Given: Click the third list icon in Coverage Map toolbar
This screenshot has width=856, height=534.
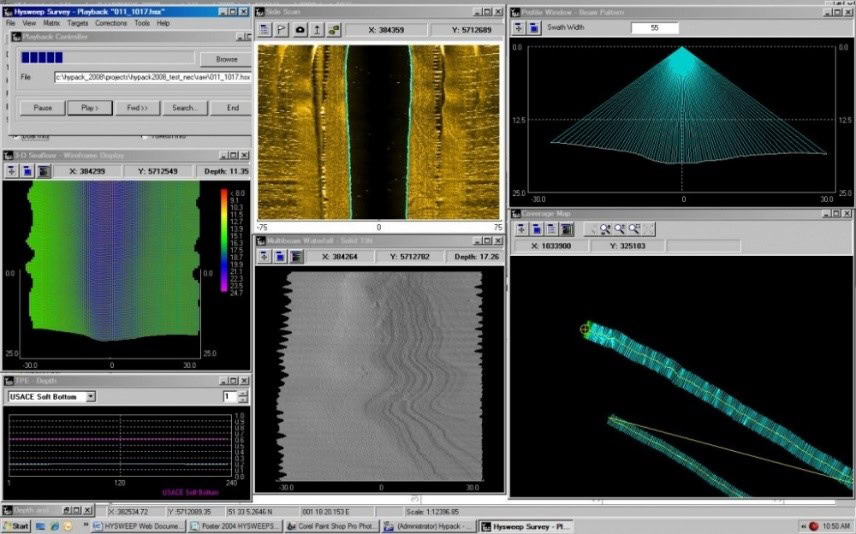Looking at the screenshot, I should 552,229.
